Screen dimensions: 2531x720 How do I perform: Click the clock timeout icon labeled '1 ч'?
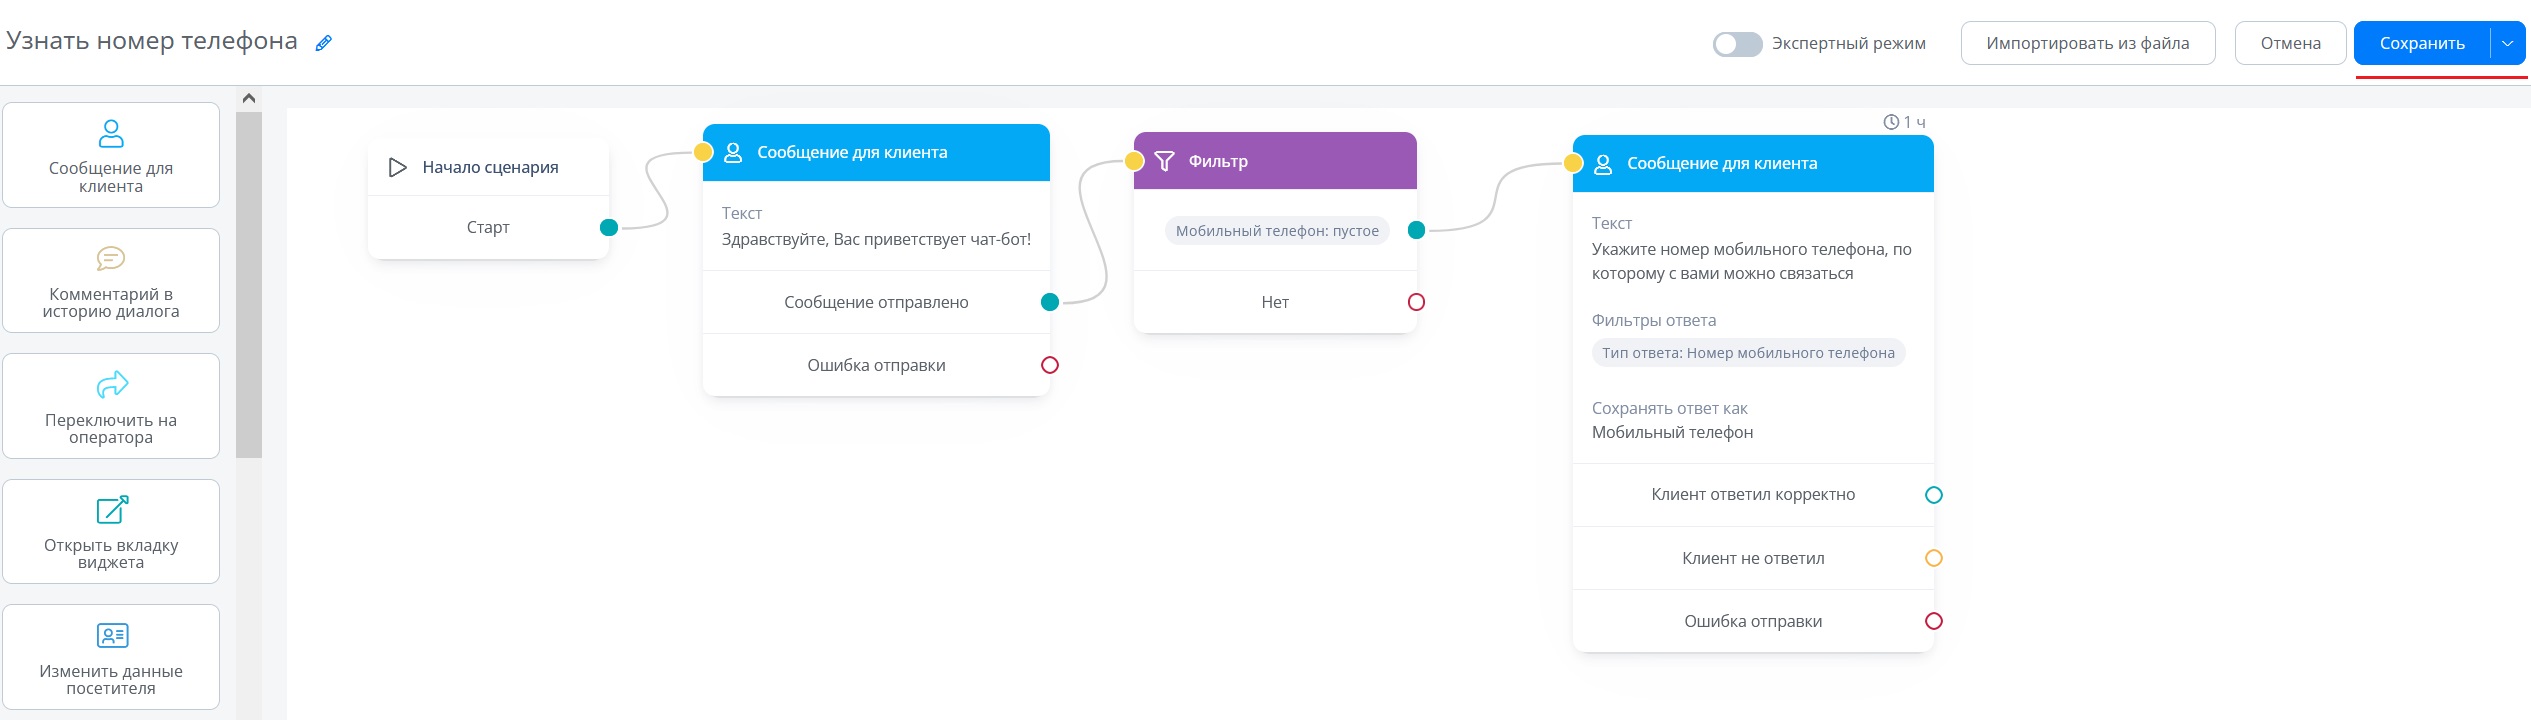(1891, 122)
